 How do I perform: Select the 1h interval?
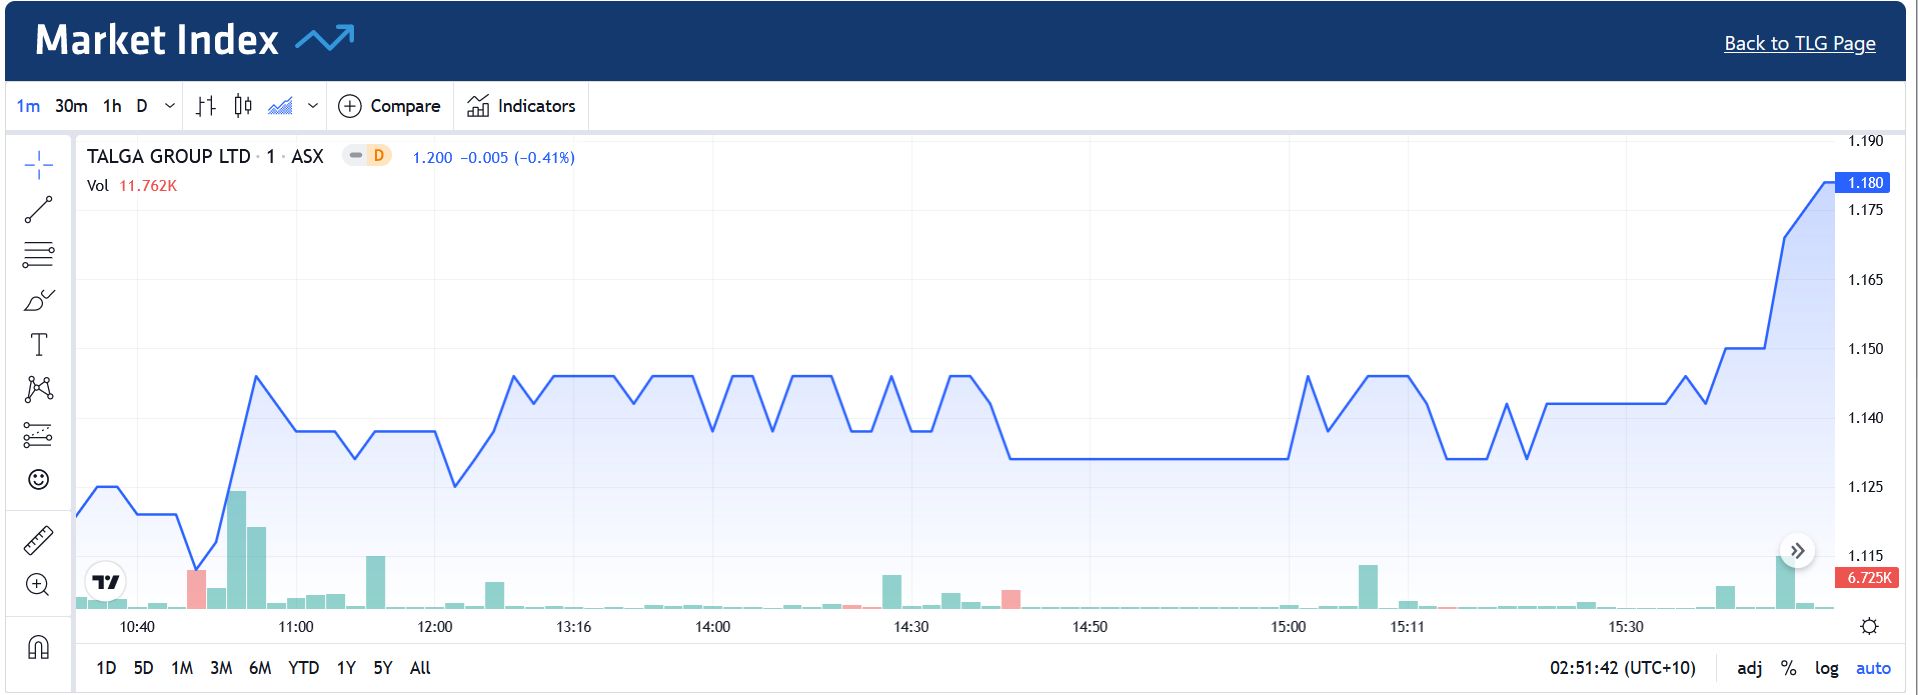pyautogui.click(x=112, y=106)
